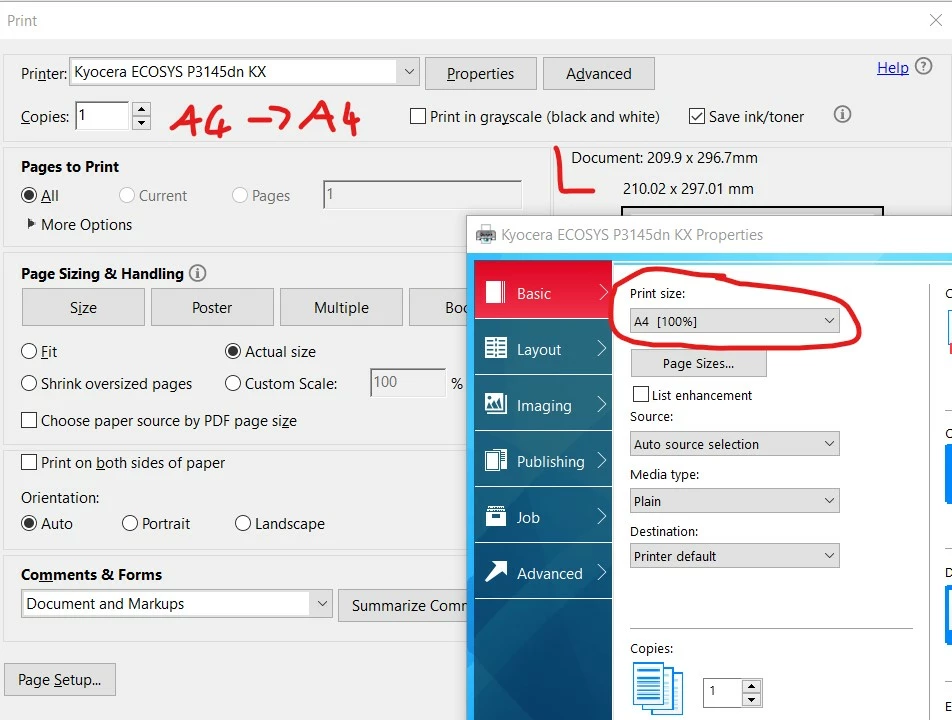This screenshot has height=720, width=952.
Task: Uncheck Save ink/toner checkbox
Action: [x=696, y=116]
